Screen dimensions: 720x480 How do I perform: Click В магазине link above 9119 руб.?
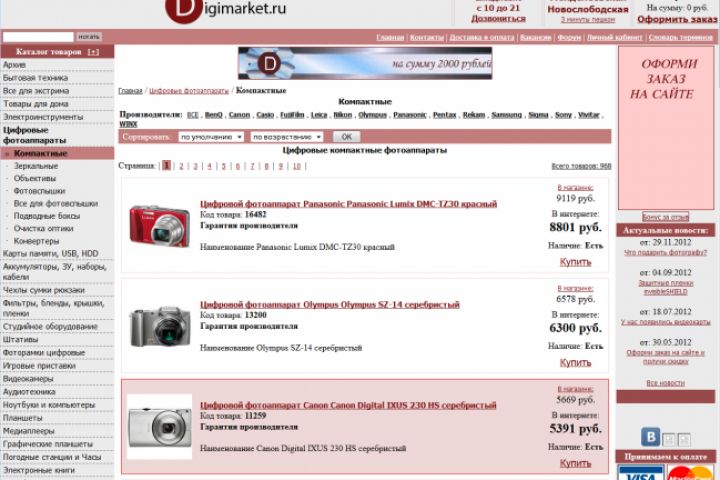575,187
